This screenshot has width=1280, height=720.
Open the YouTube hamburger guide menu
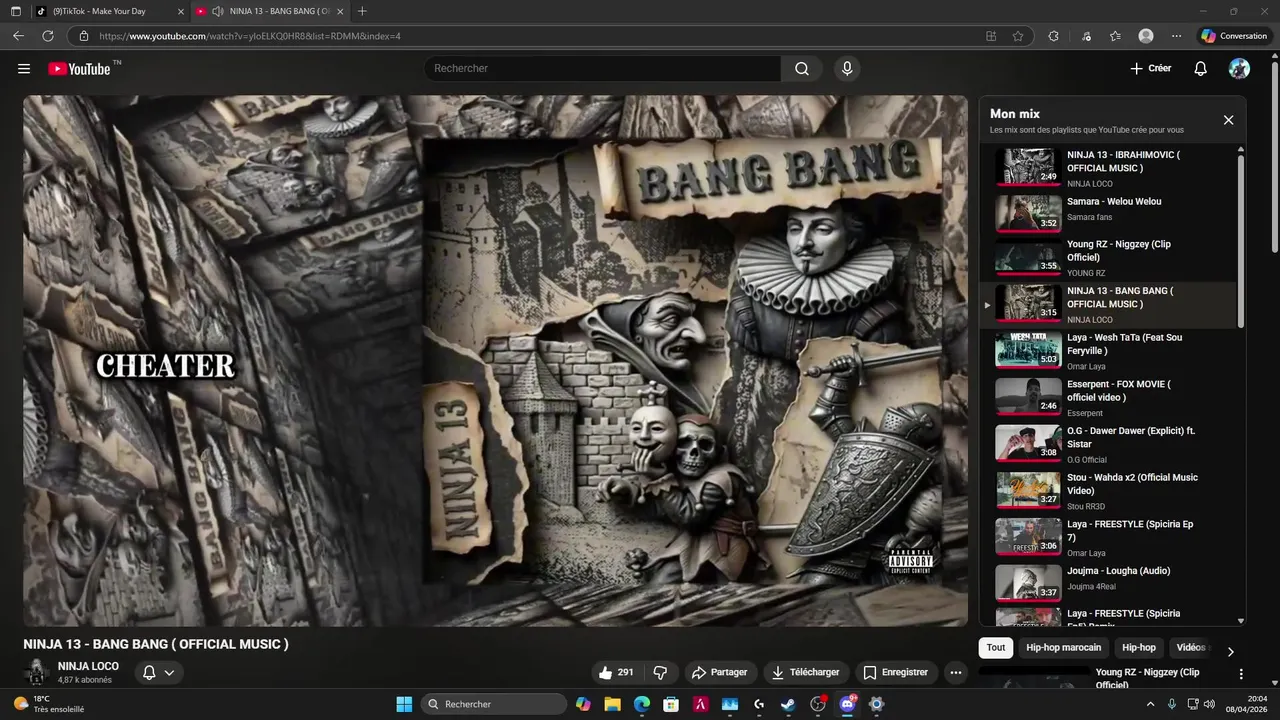click(x=24, y=68)
